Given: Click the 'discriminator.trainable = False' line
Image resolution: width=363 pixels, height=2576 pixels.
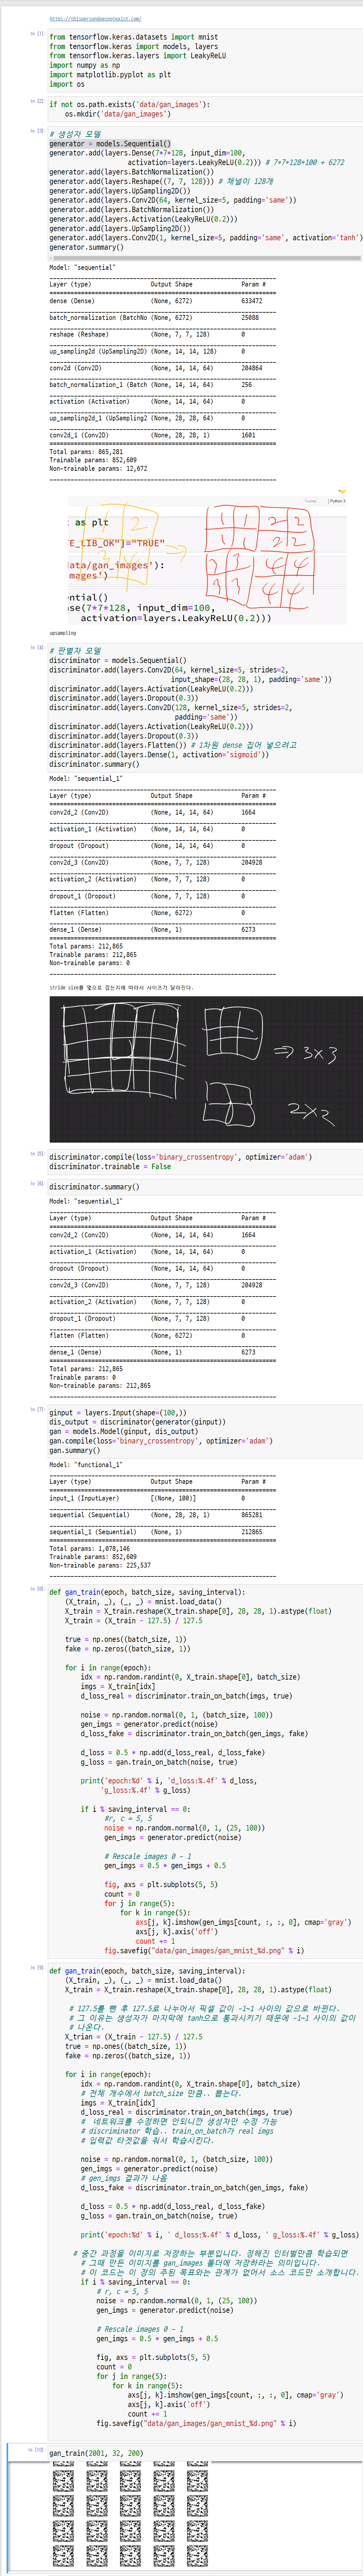Looking at the screenshot, I should [110, 1167].
